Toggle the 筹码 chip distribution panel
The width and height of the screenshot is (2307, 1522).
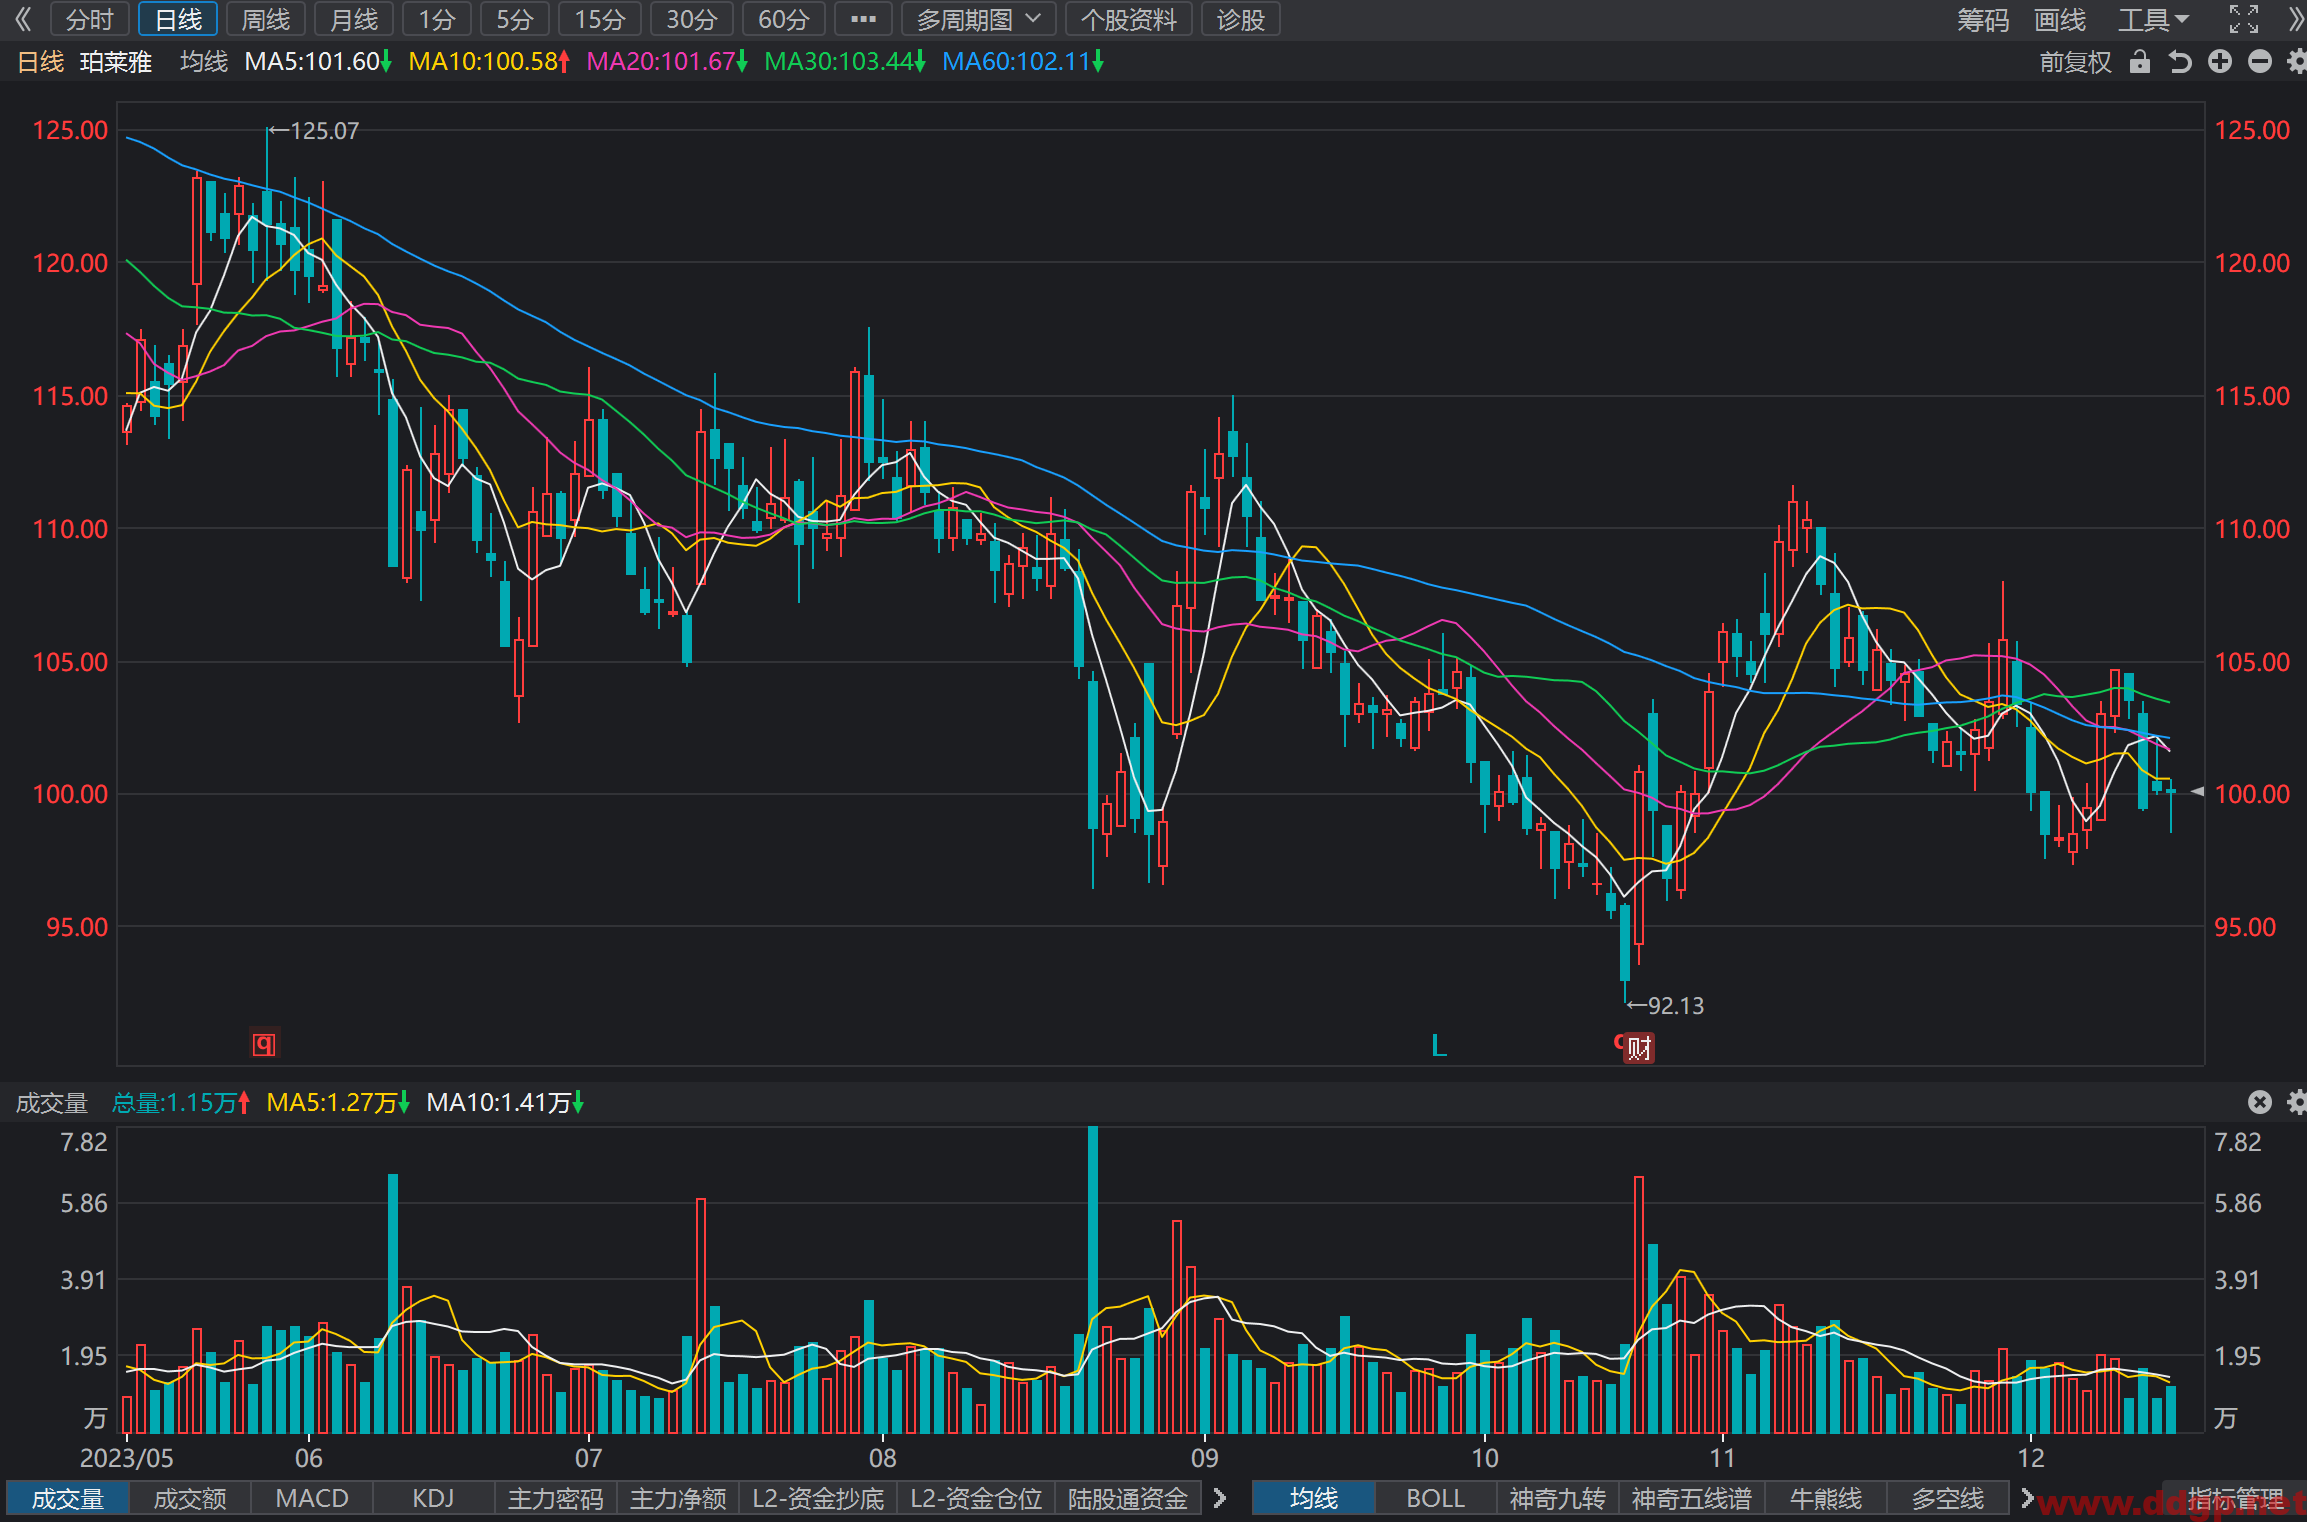click(x=1982, y=19)
